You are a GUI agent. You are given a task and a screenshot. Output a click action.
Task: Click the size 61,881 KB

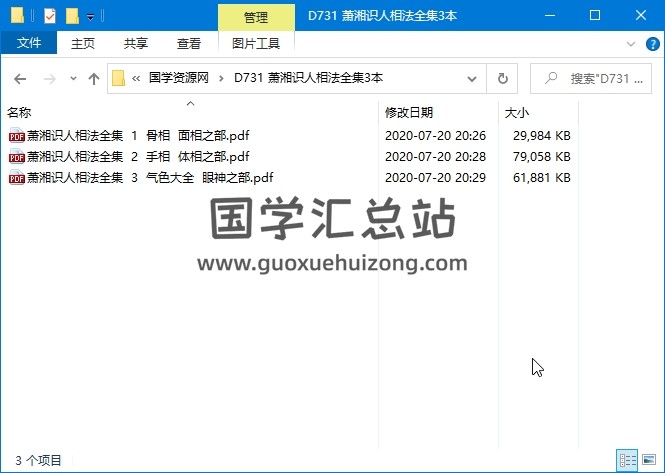(542, 178)
